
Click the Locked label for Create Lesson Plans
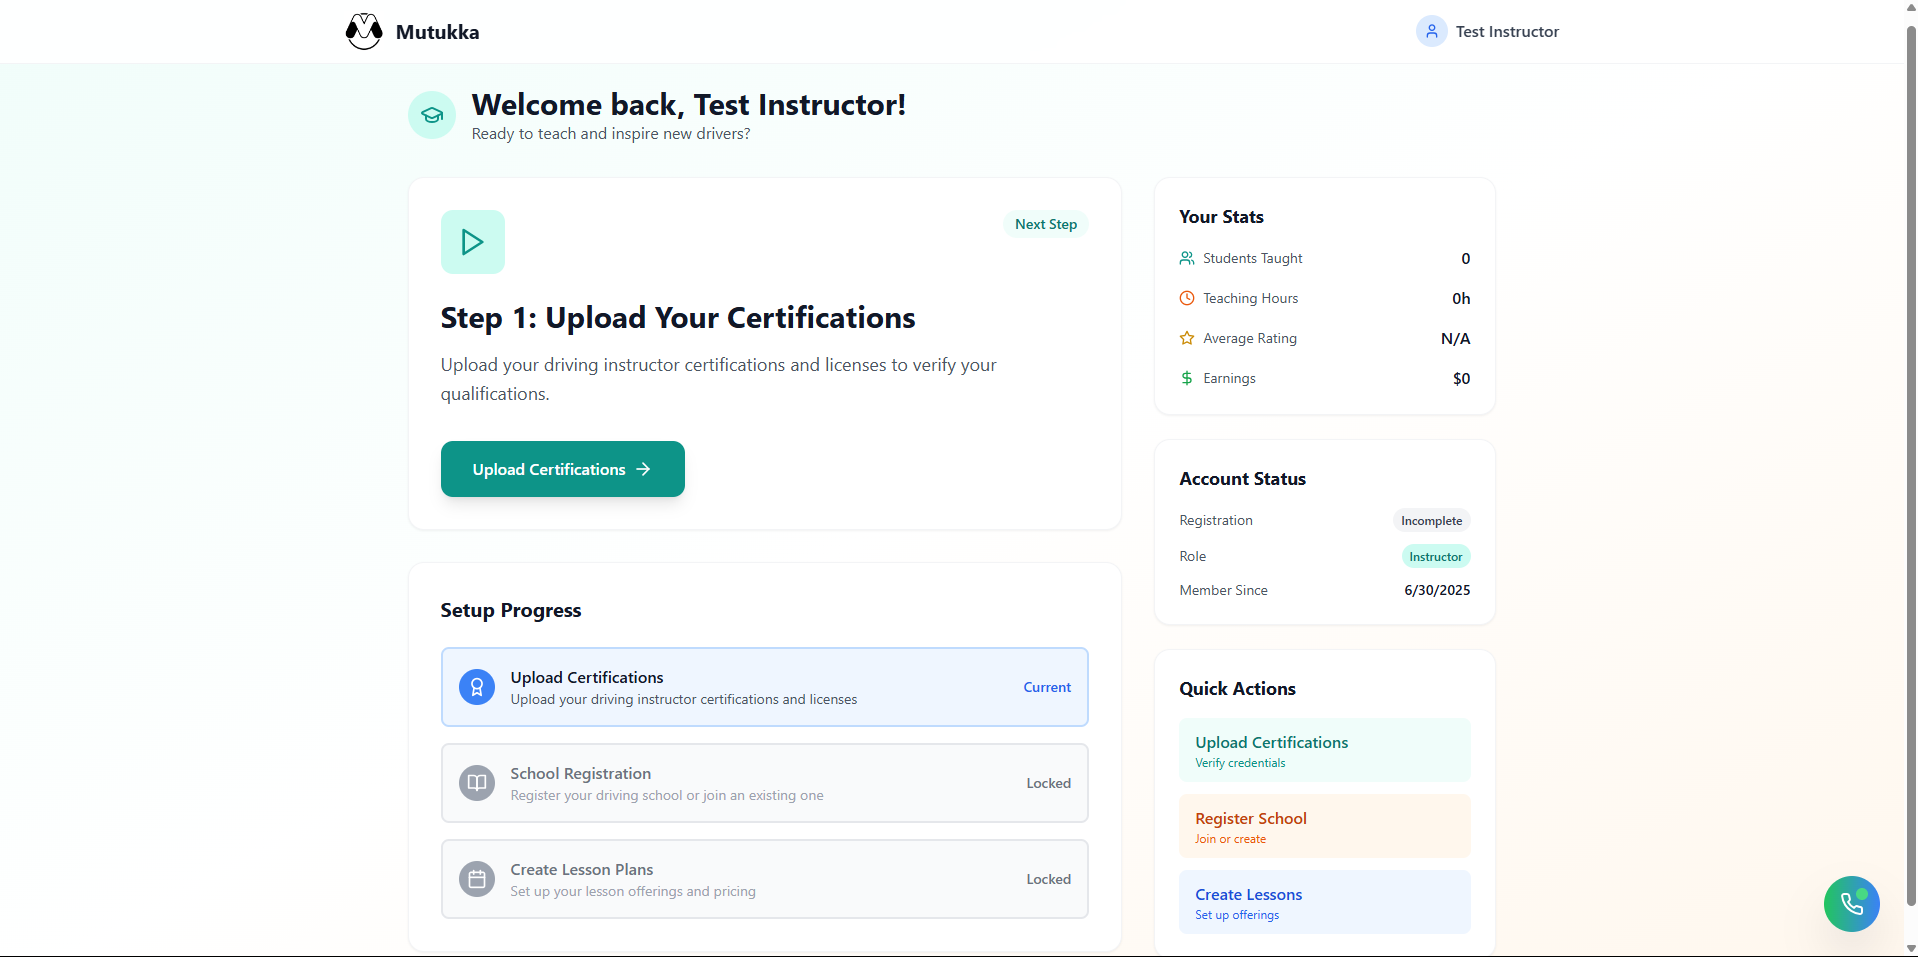tap(1048, 879)
